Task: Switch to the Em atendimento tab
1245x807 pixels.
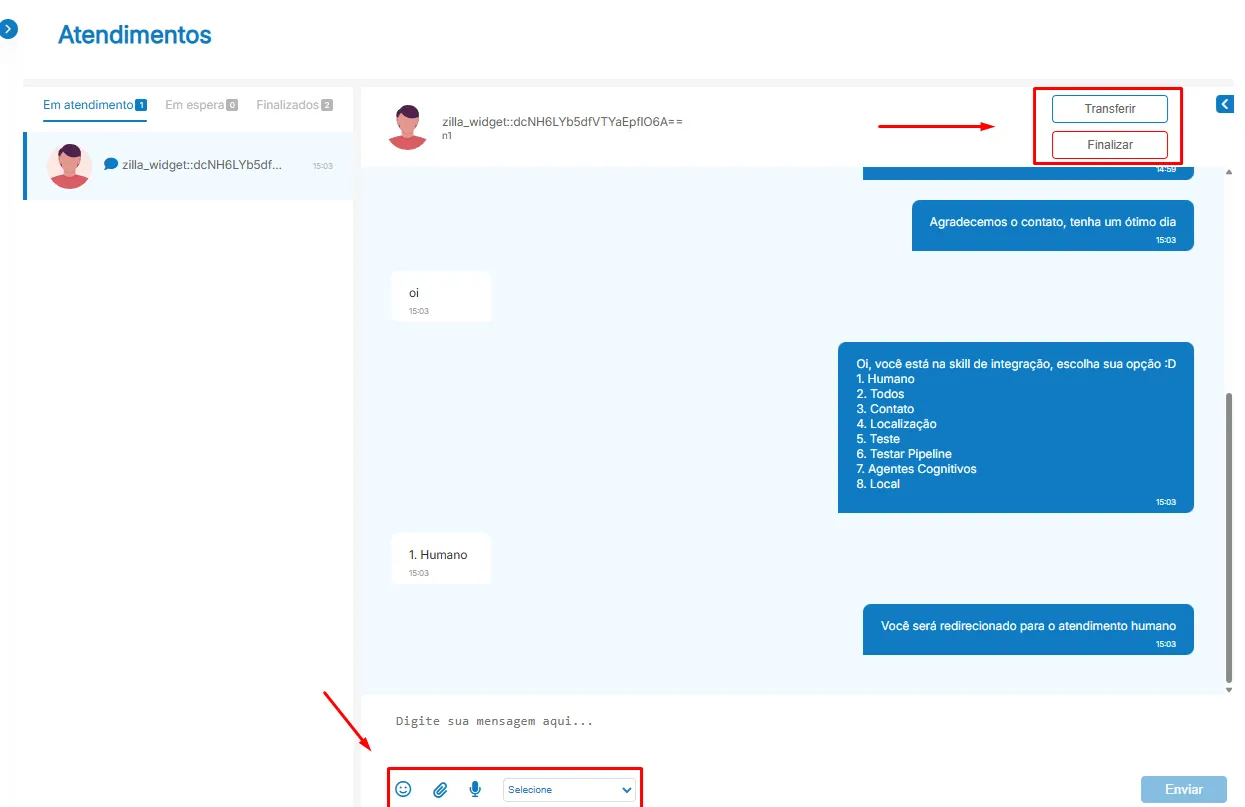Action: (95, 105)
